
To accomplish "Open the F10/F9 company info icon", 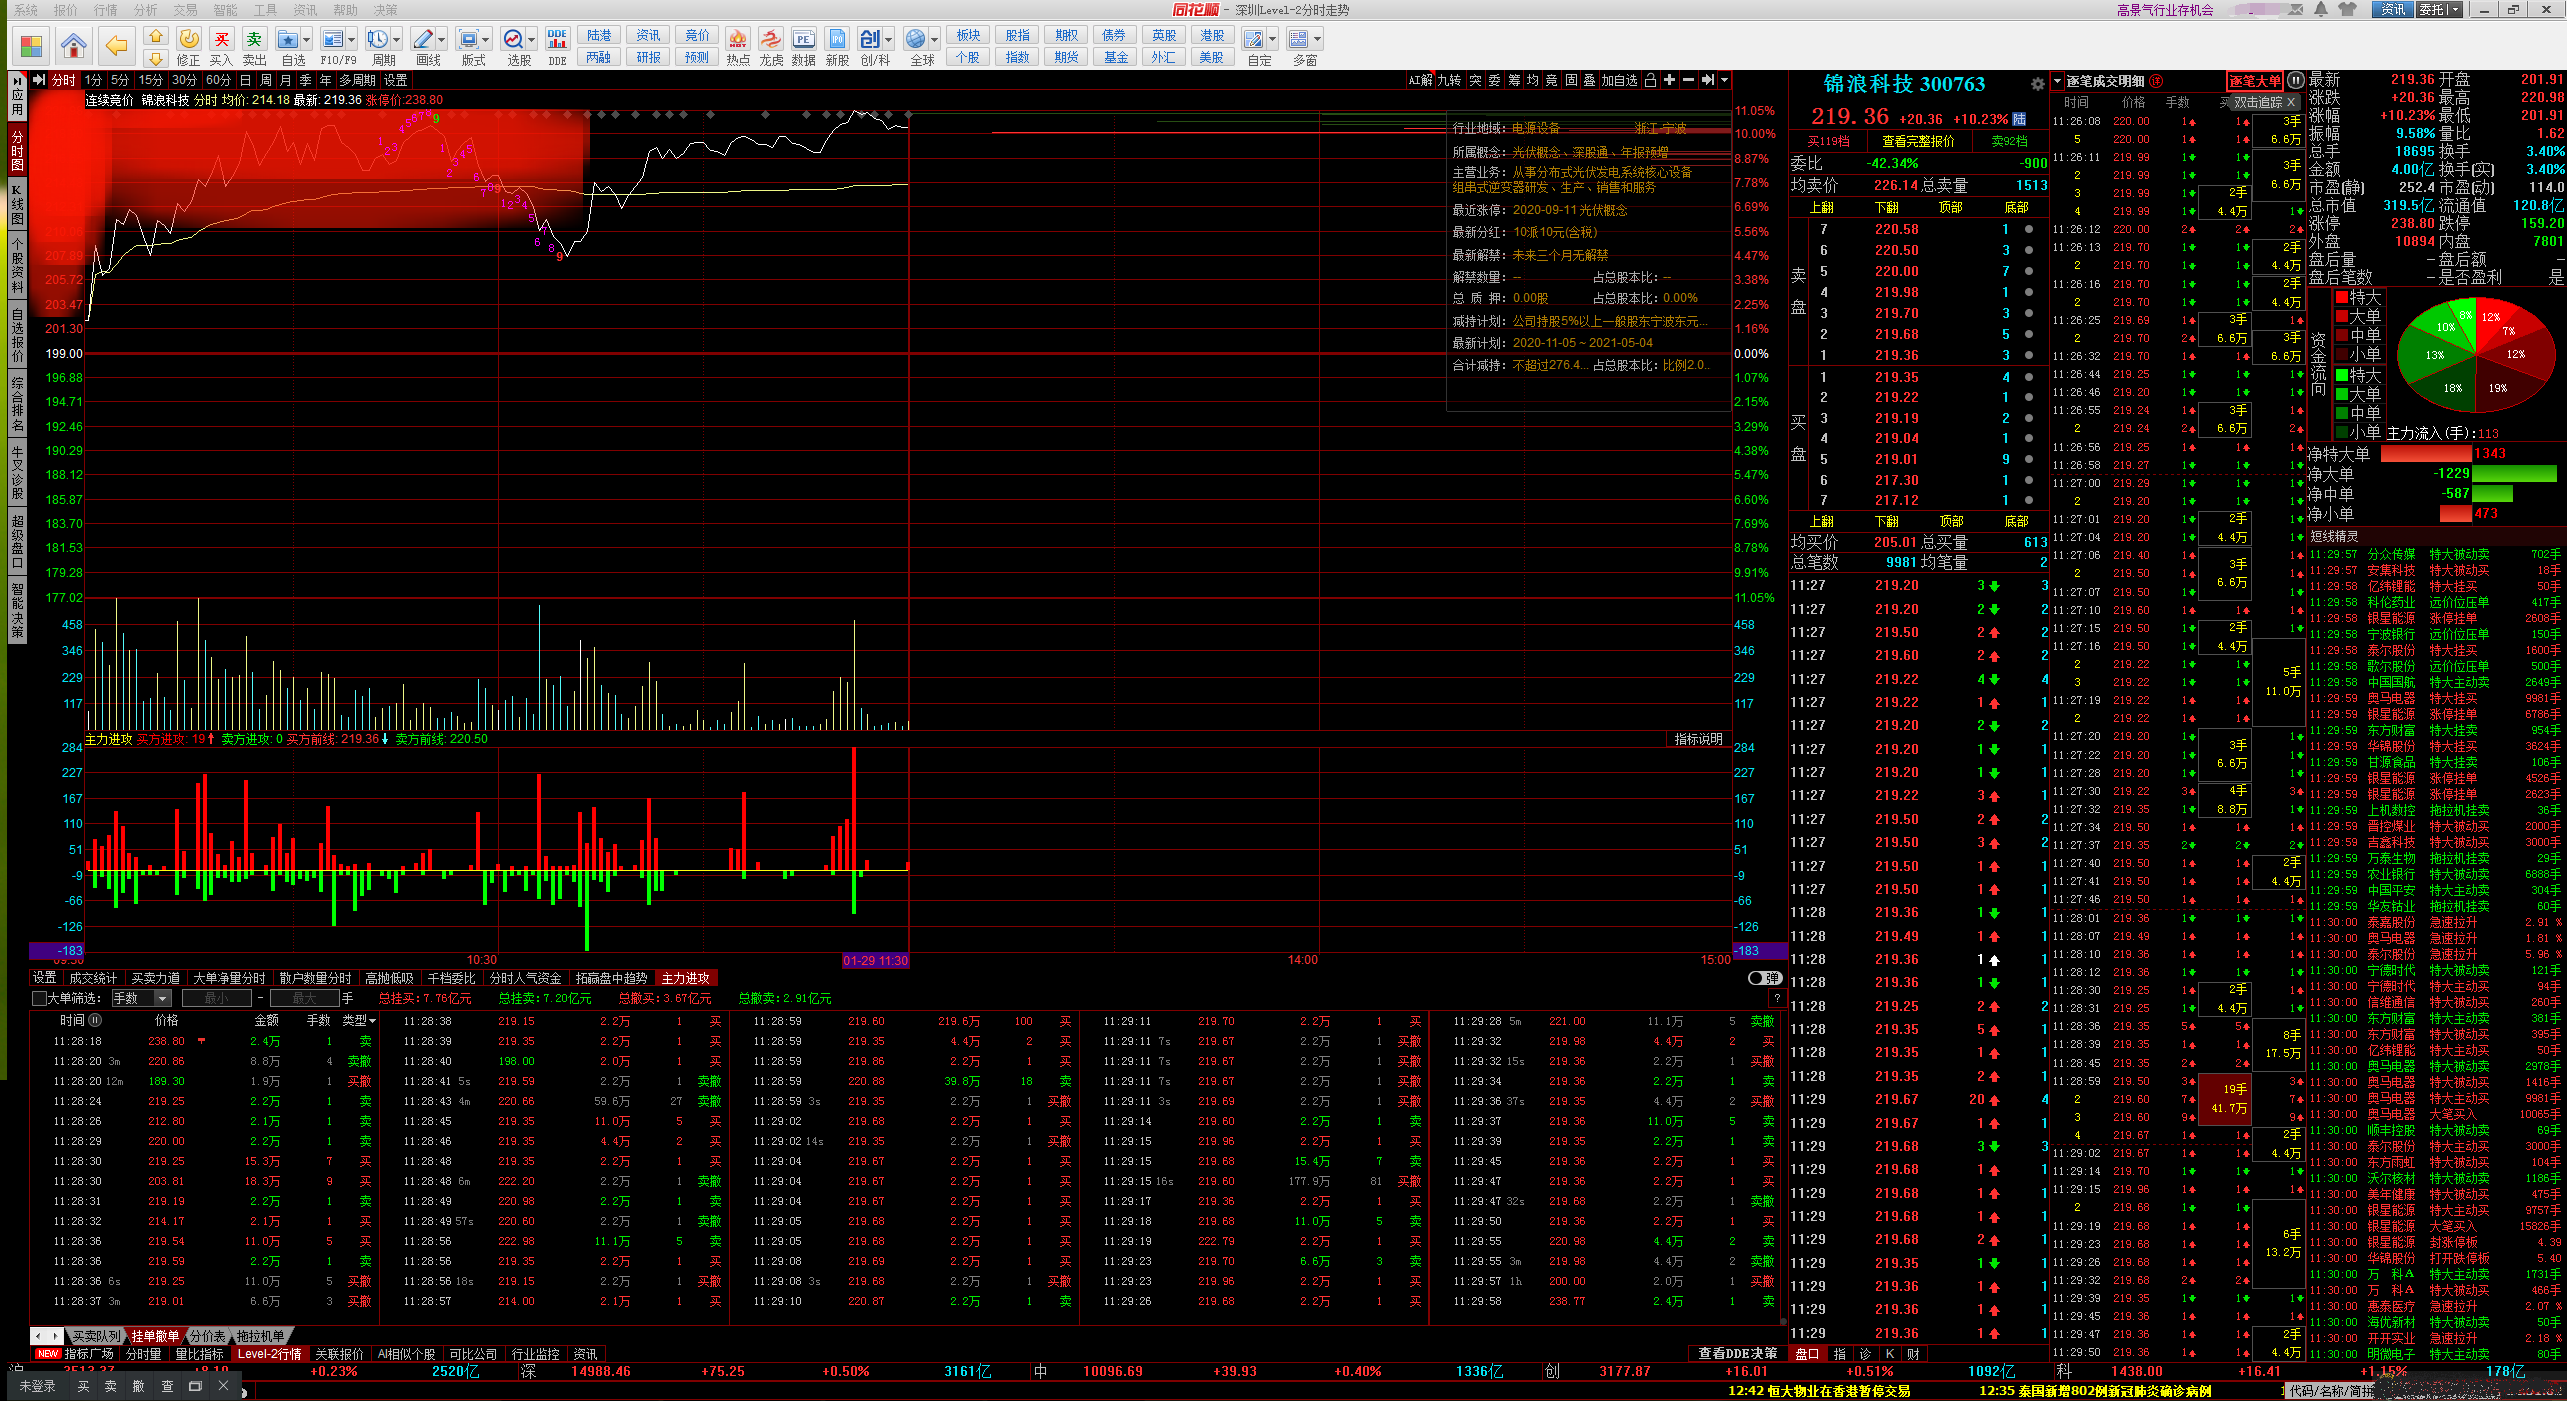I will point(333,39).
